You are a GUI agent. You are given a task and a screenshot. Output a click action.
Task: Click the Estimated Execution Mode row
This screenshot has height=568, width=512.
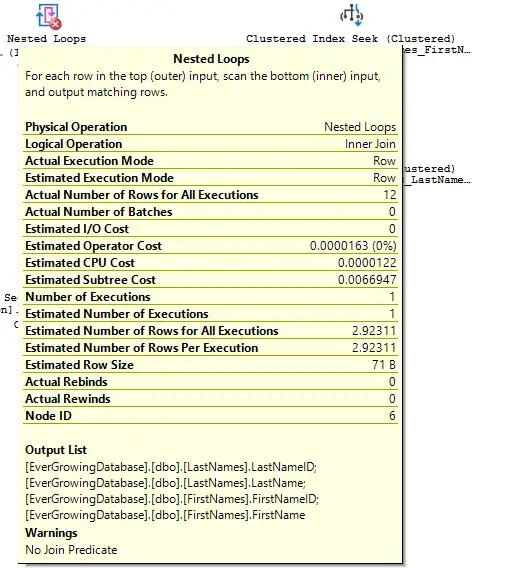211,178
